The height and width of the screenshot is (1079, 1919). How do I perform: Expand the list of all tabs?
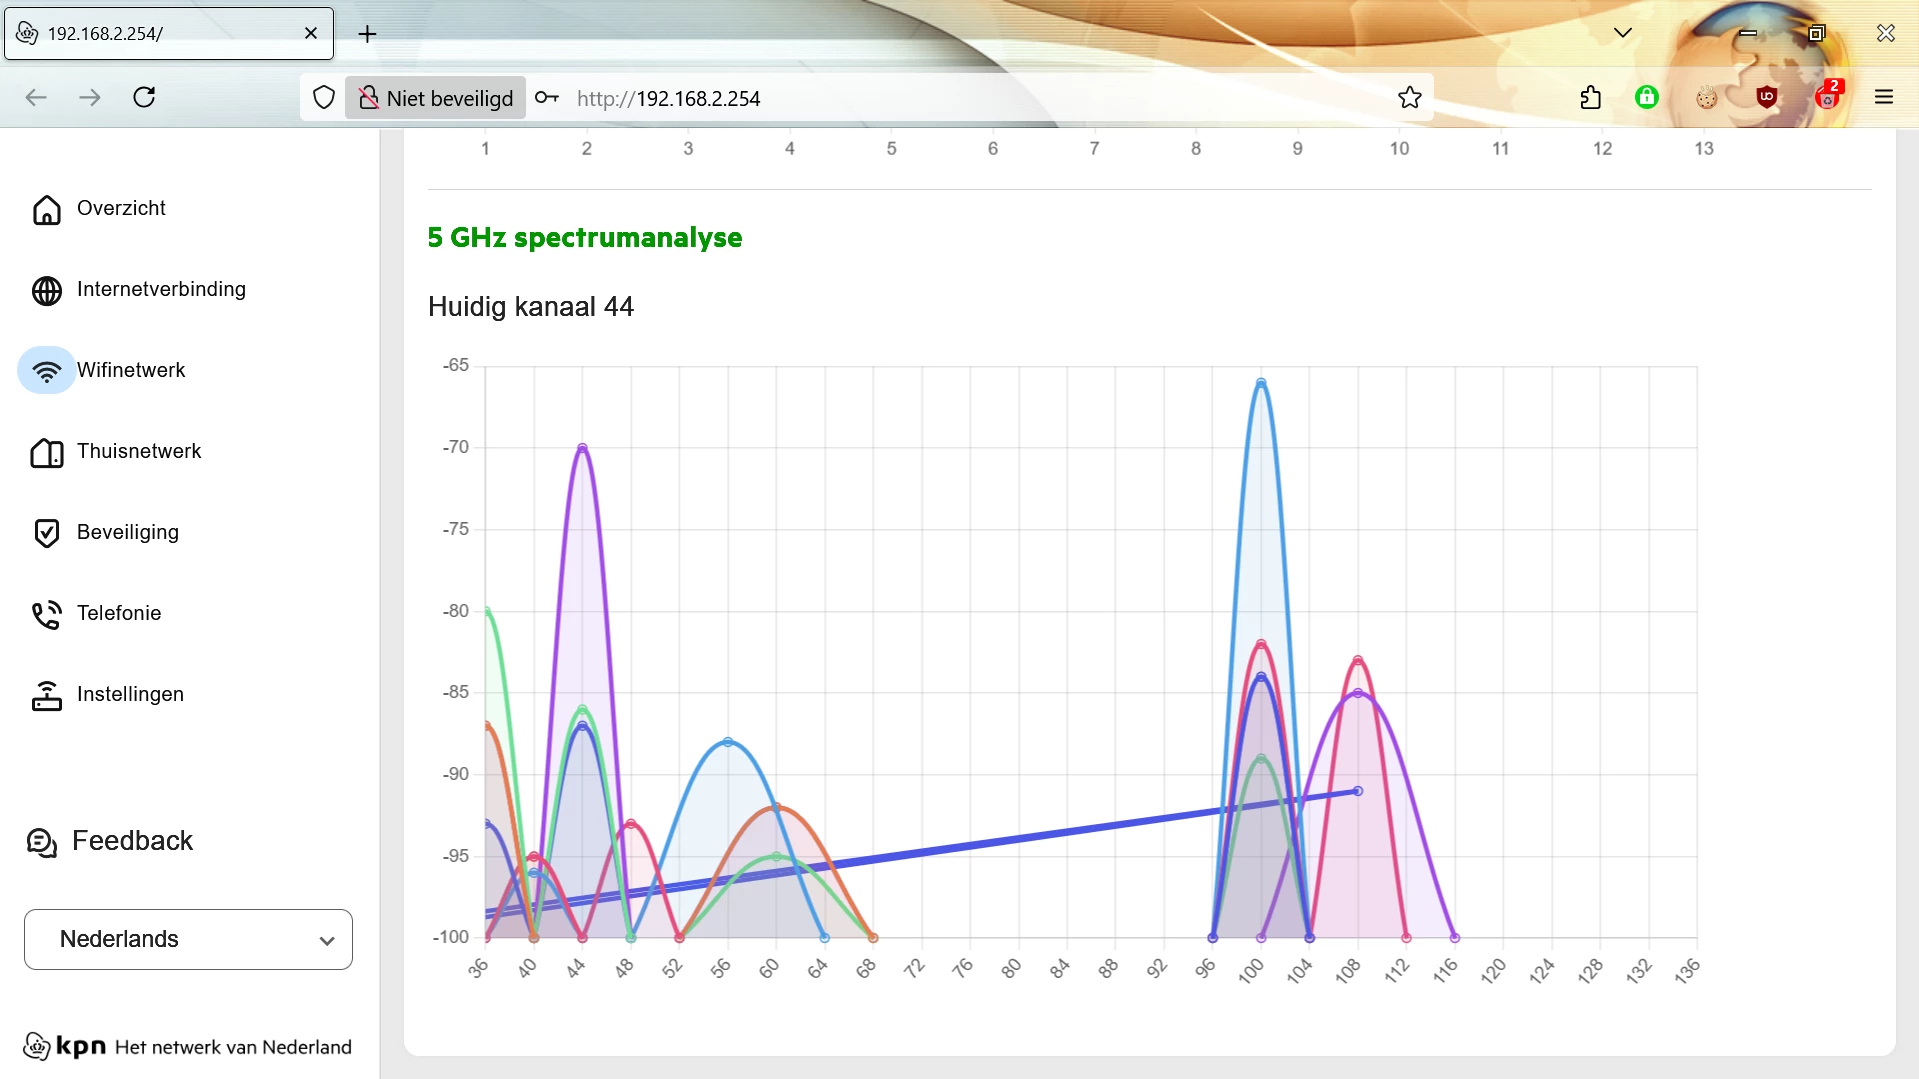[1623, 33]
